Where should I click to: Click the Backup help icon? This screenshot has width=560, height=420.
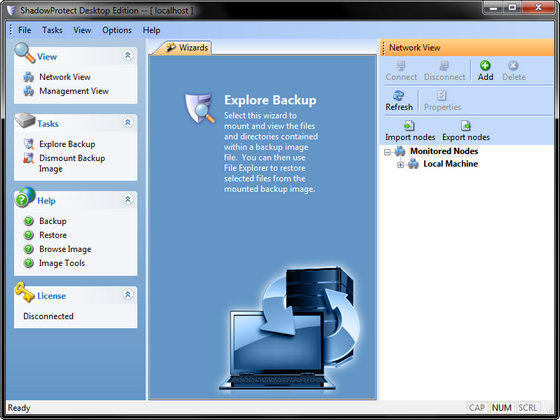point(29,221)
